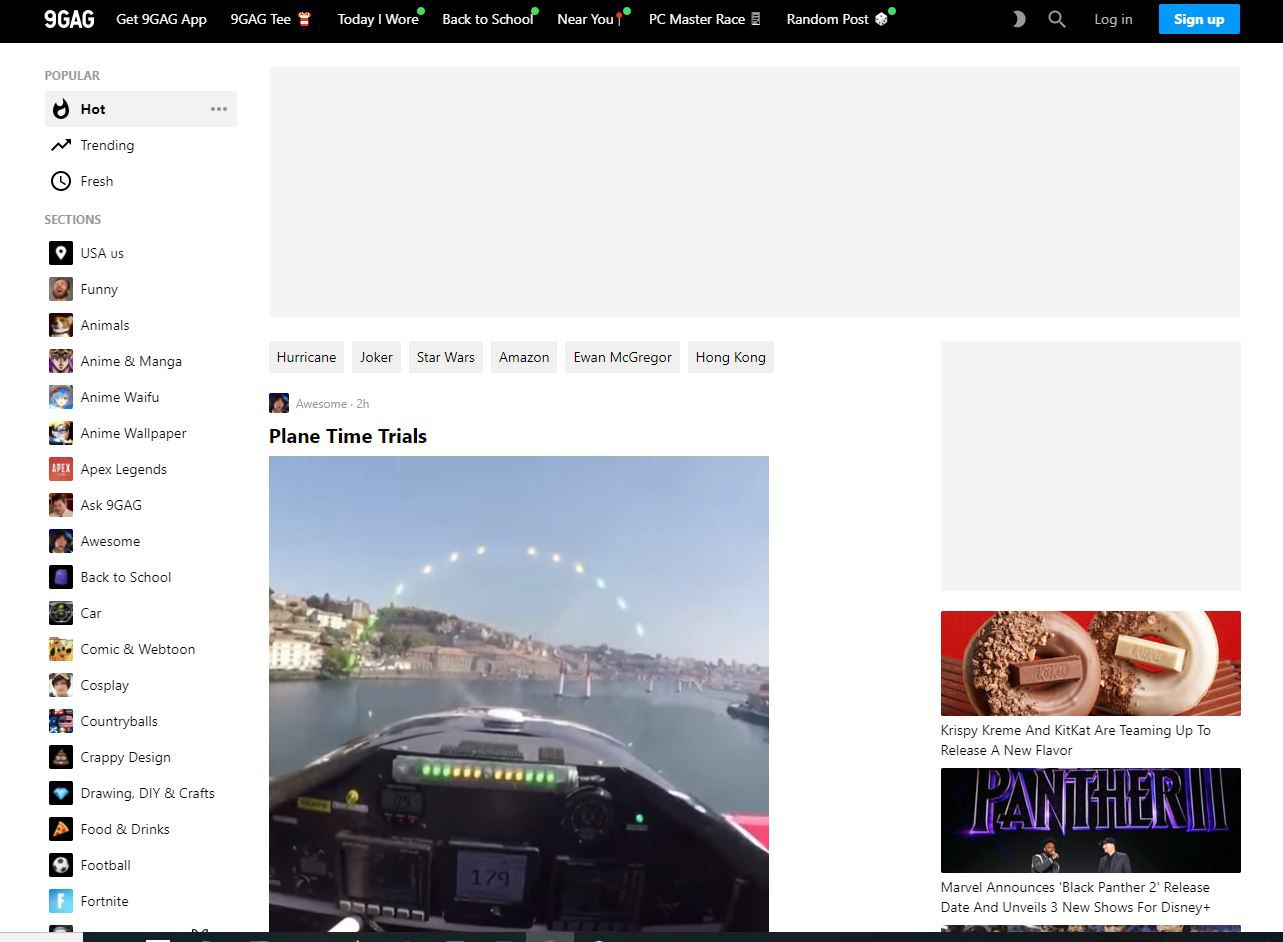Click Fresh label in sidebar
Image resolution: width=1283 pixels, height=942 pixels.
tap(97, 181)
